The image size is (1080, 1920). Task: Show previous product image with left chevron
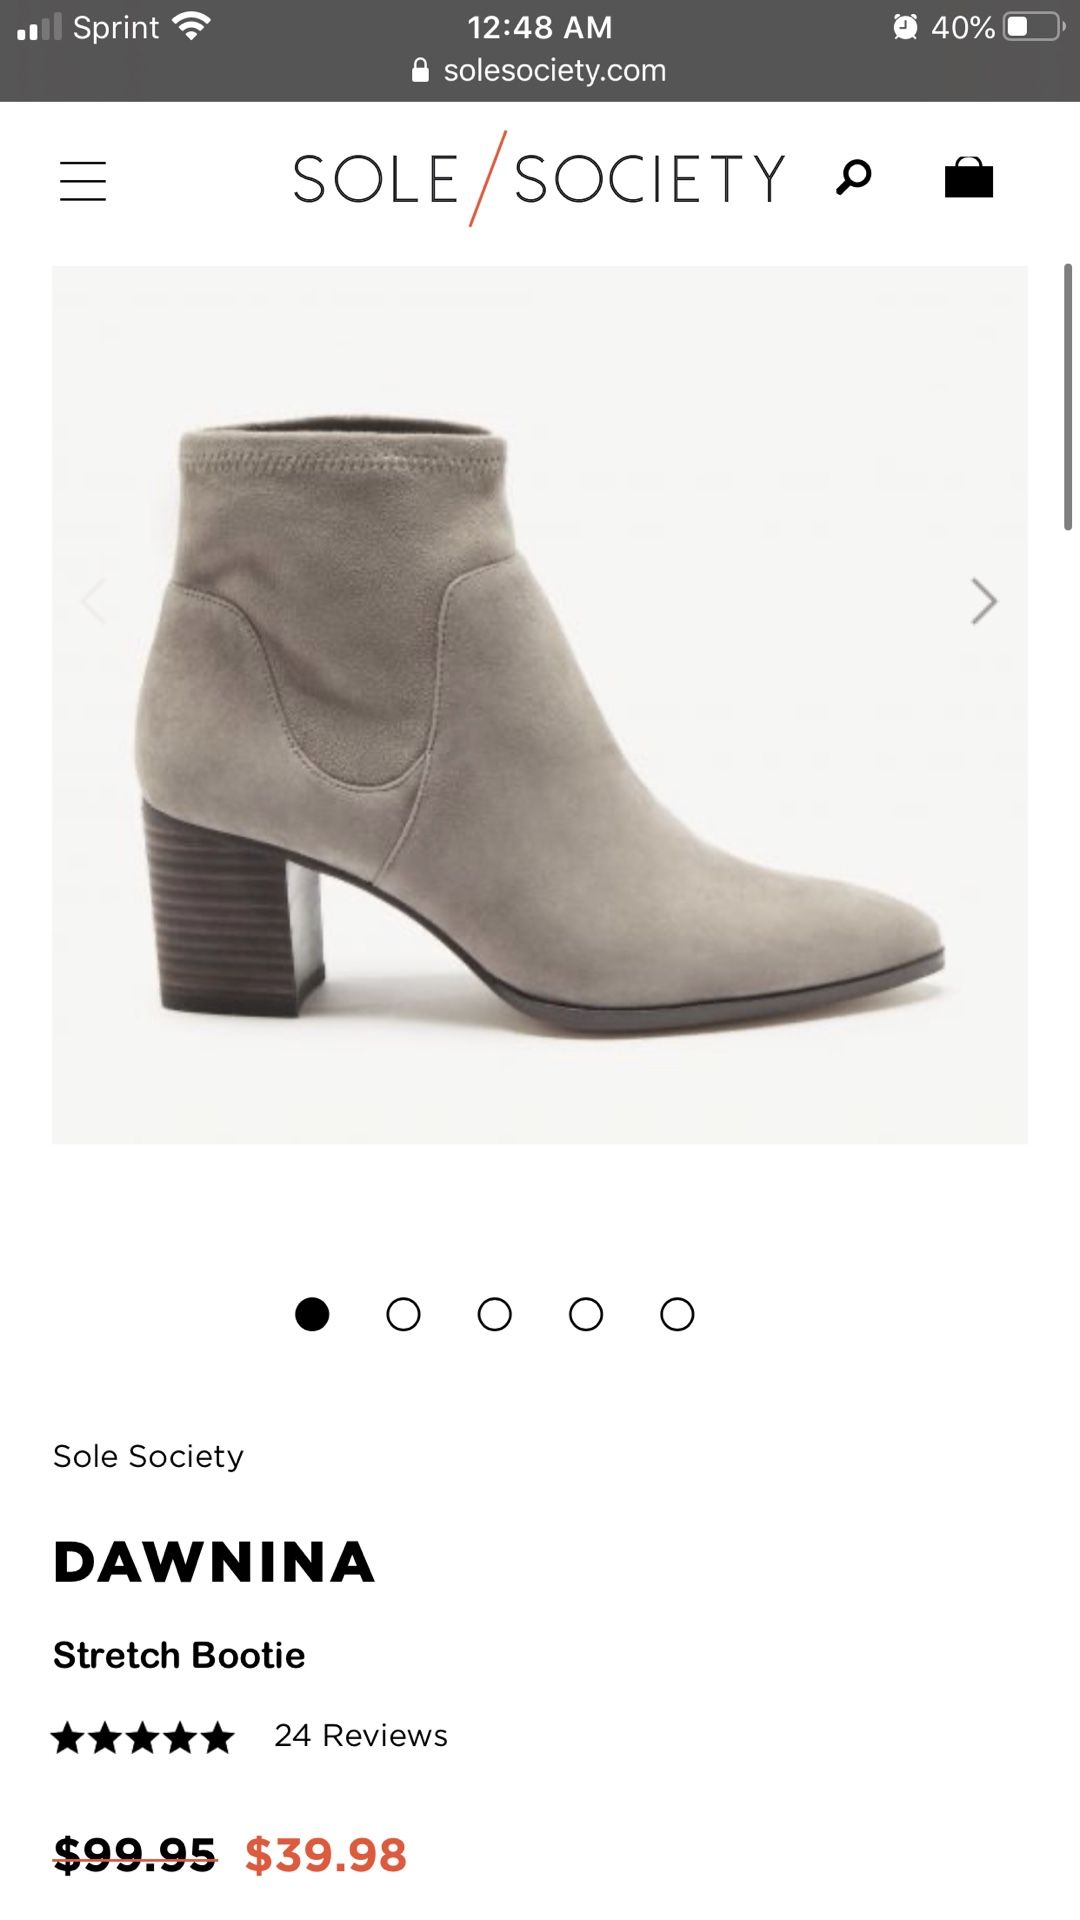pos(94,601)
